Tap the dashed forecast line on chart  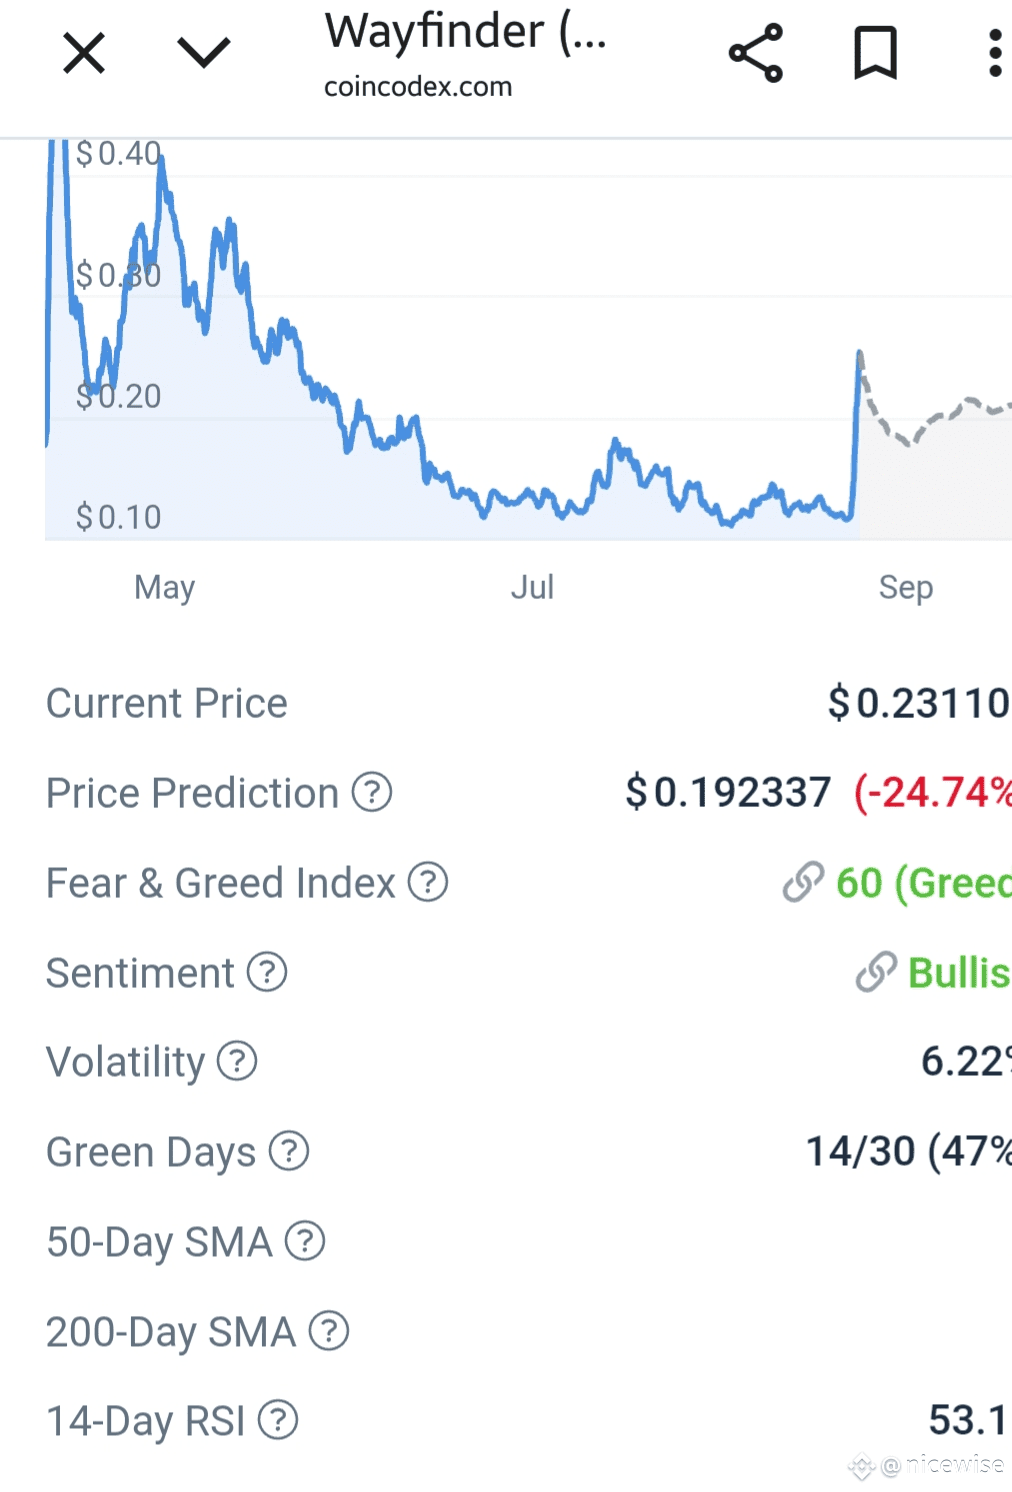point(935,418)
